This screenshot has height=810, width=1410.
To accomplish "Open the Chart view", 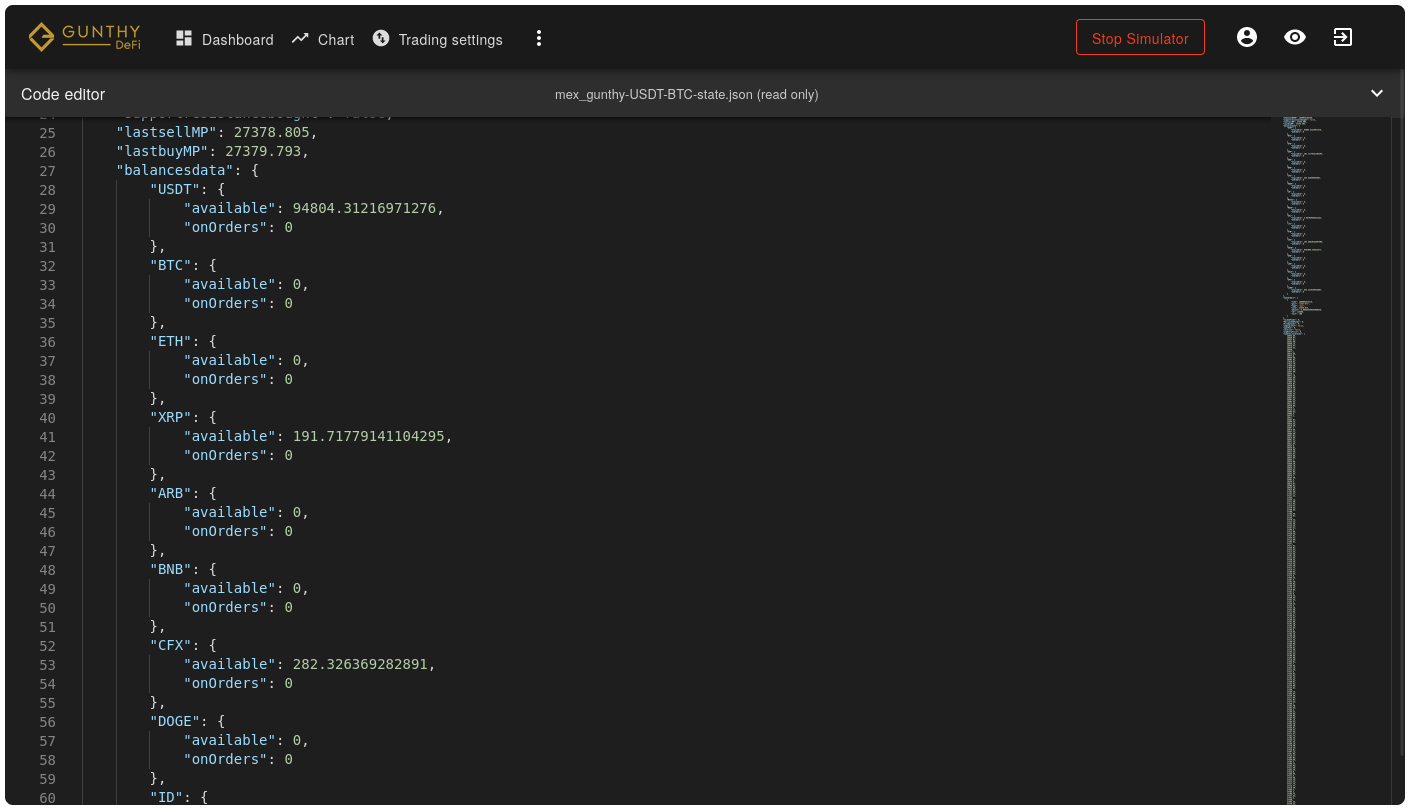I will (323, 39).
